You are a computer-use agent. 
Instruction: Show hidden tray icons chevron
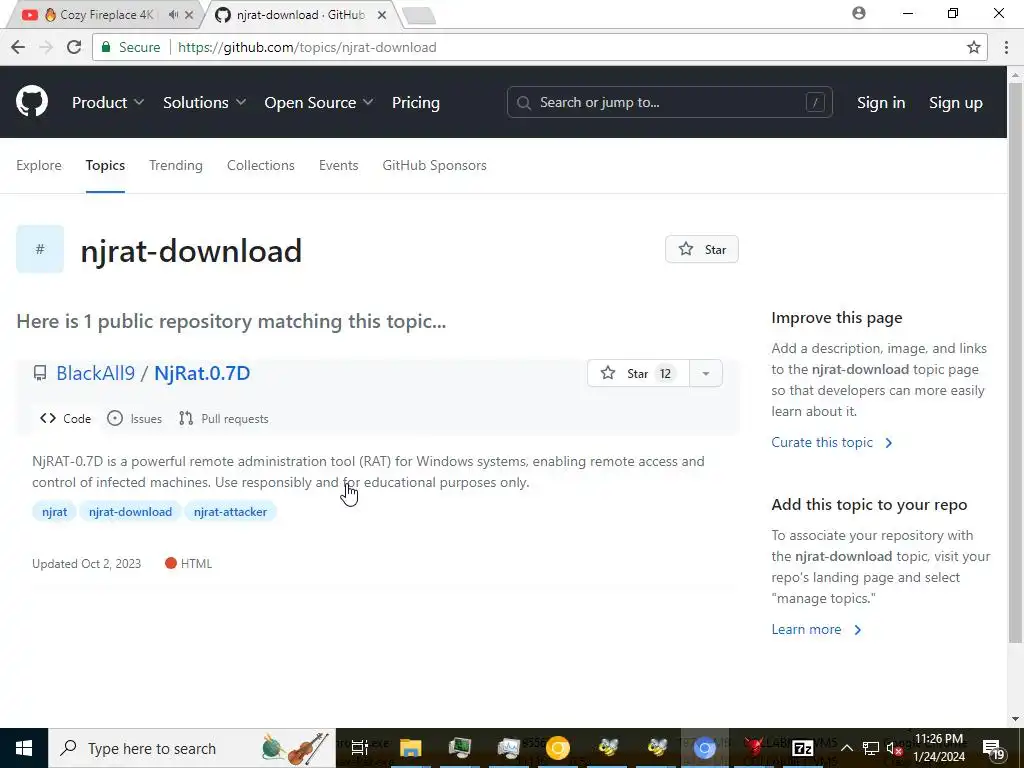[x=846, y=748]
